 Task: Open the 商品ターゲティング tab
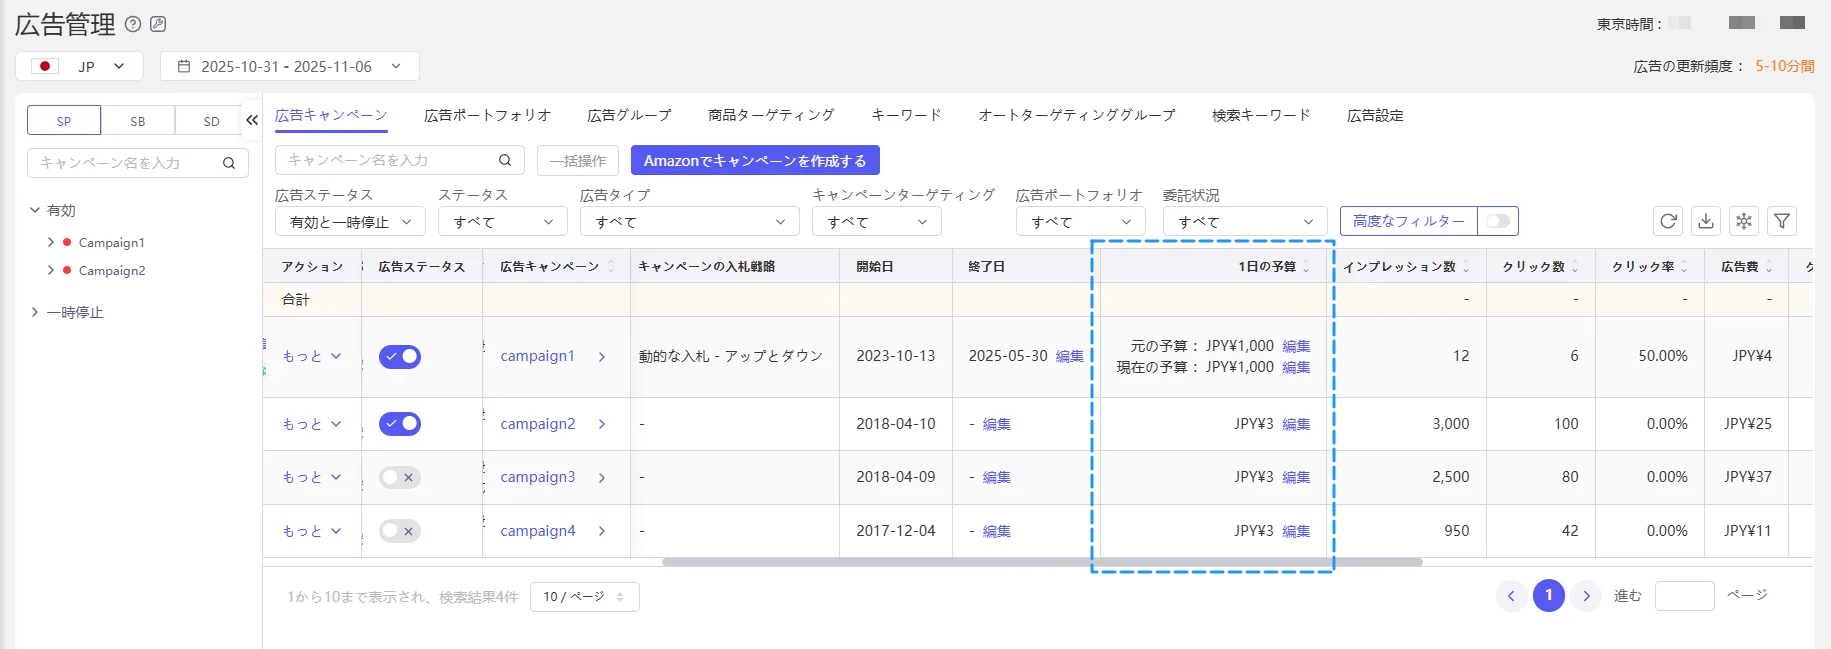(x=771, y=115)
